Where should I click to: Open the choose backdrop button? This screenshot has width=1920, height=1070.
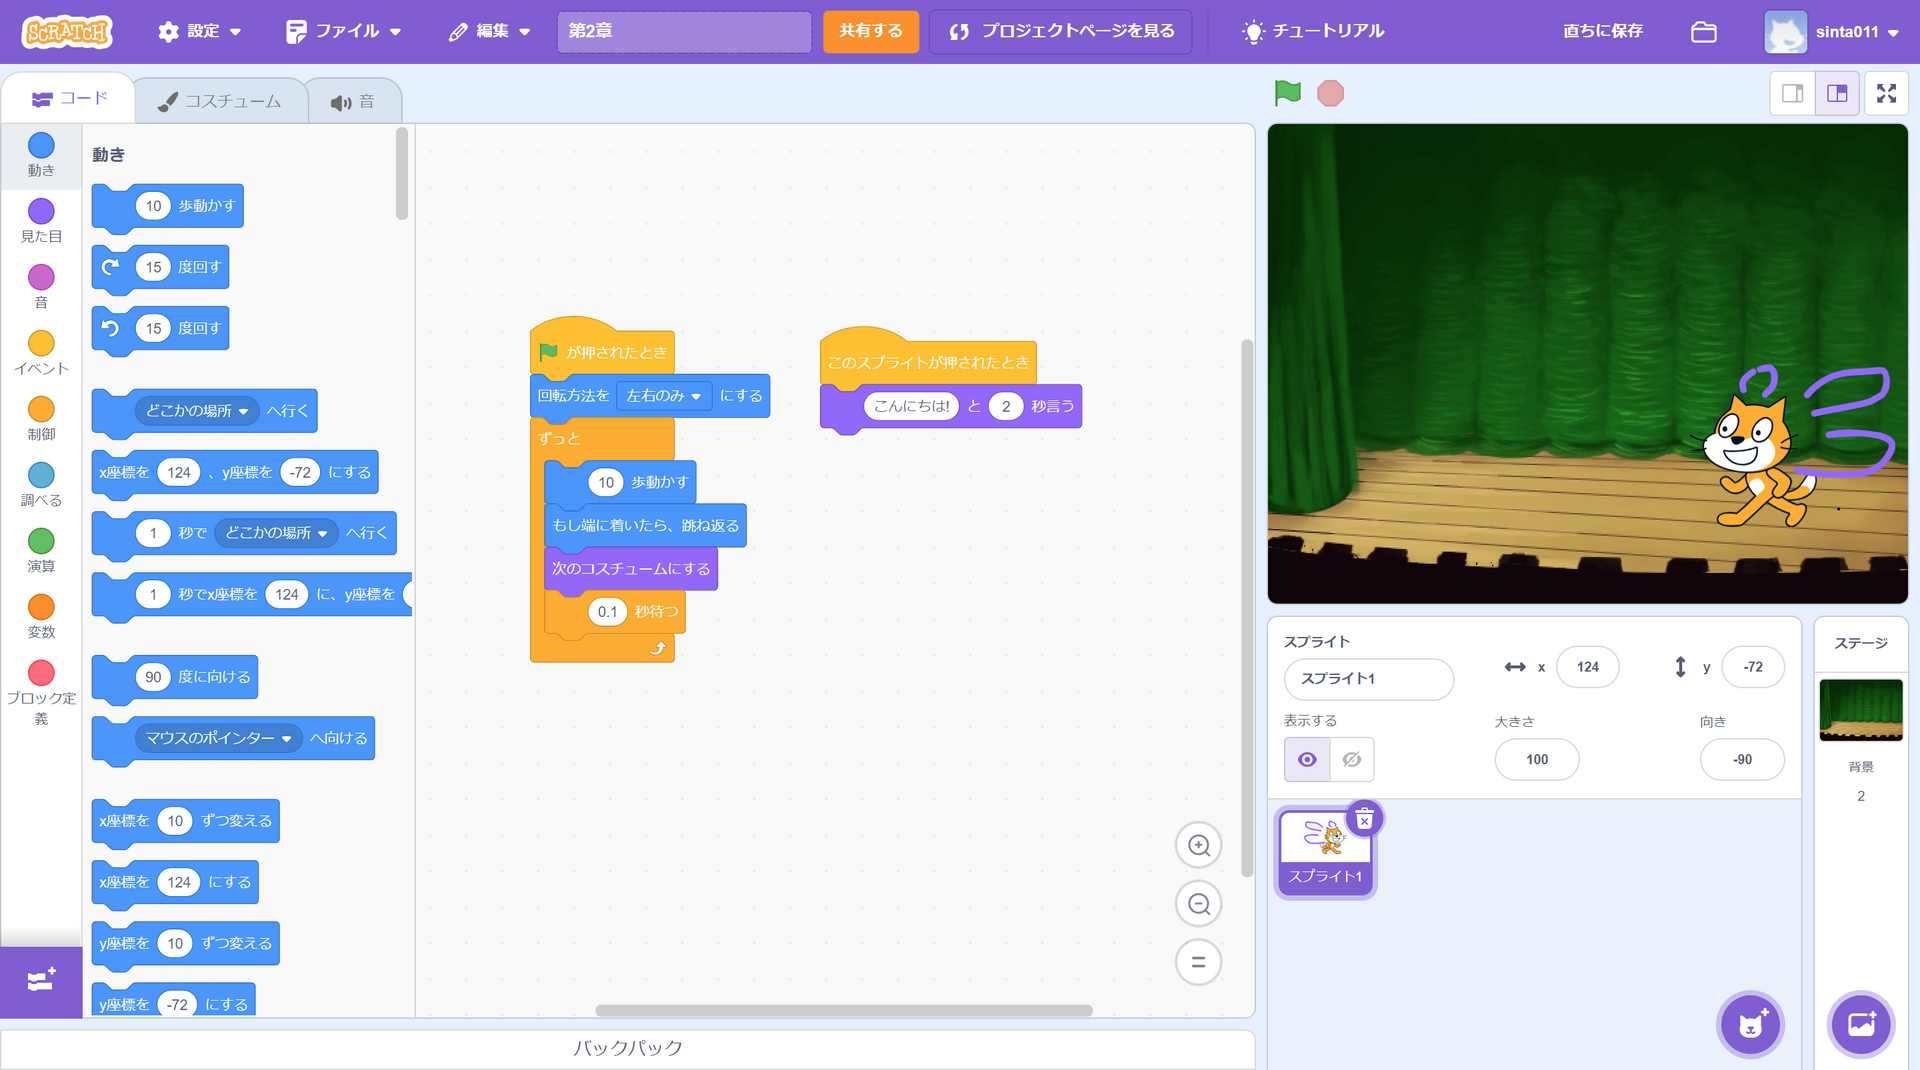point(1860,1024)
